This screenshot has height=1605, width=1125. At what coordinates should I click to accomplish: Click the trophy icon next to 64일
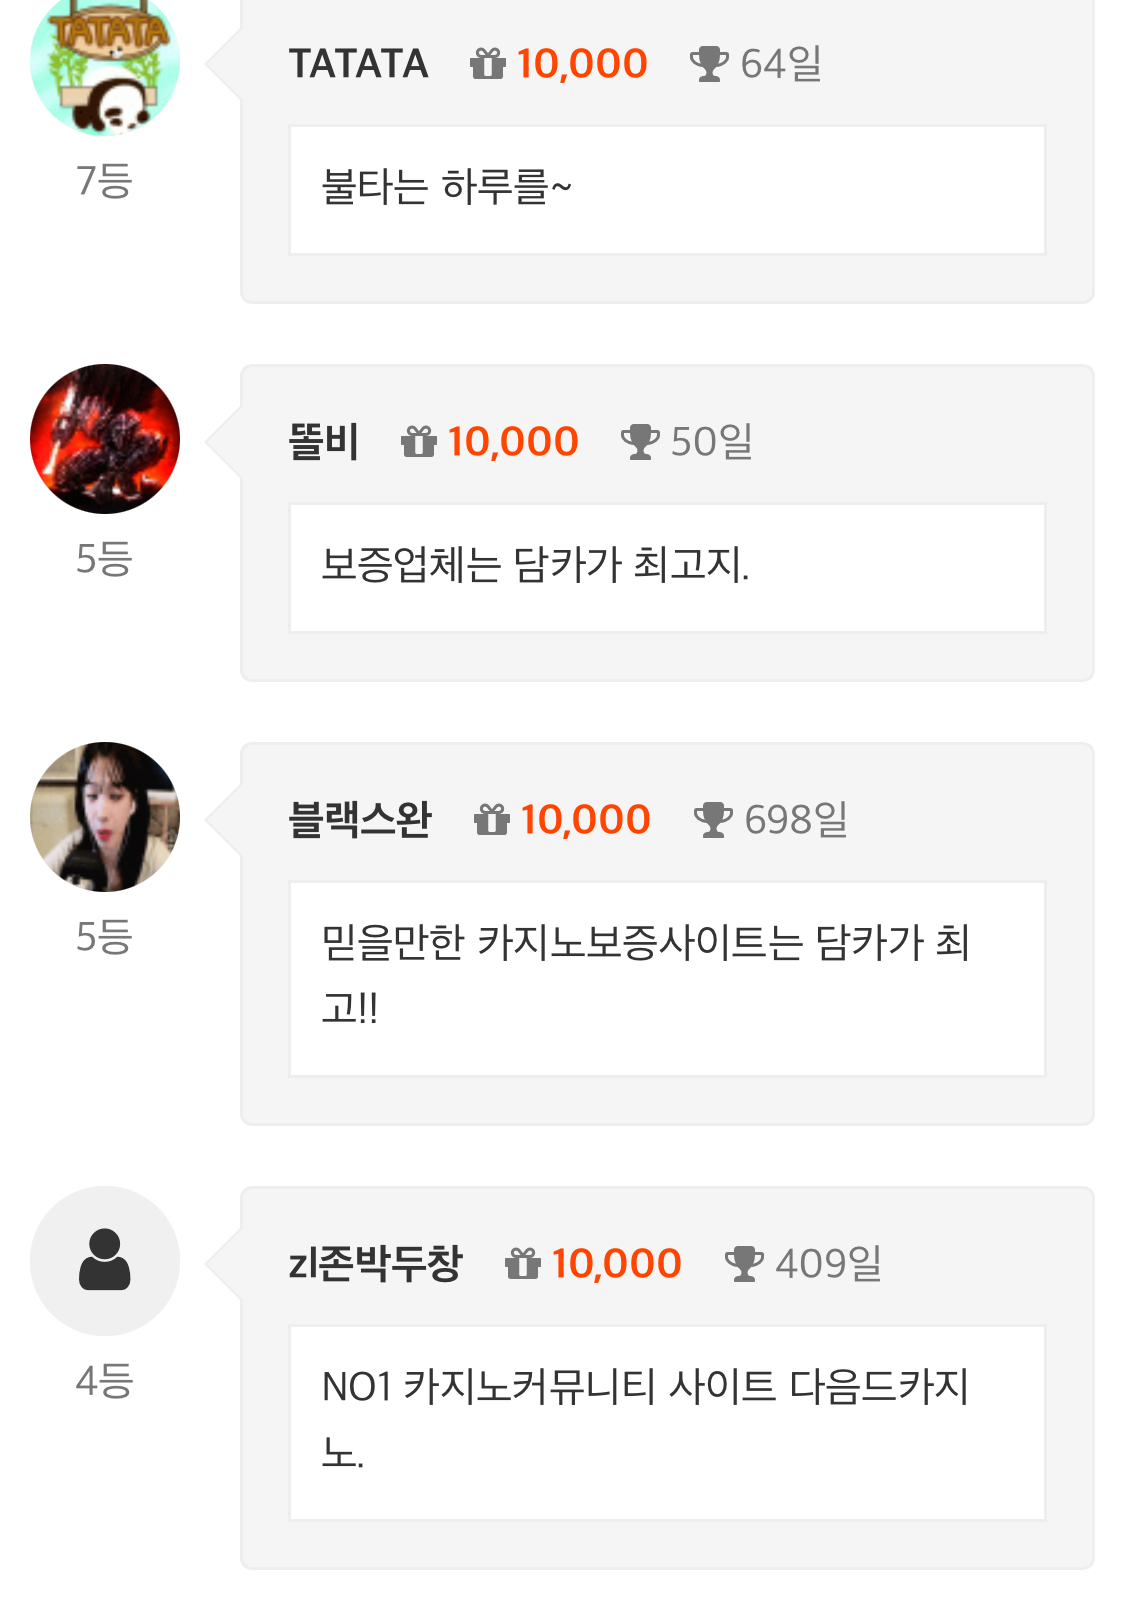pos(709,64)
